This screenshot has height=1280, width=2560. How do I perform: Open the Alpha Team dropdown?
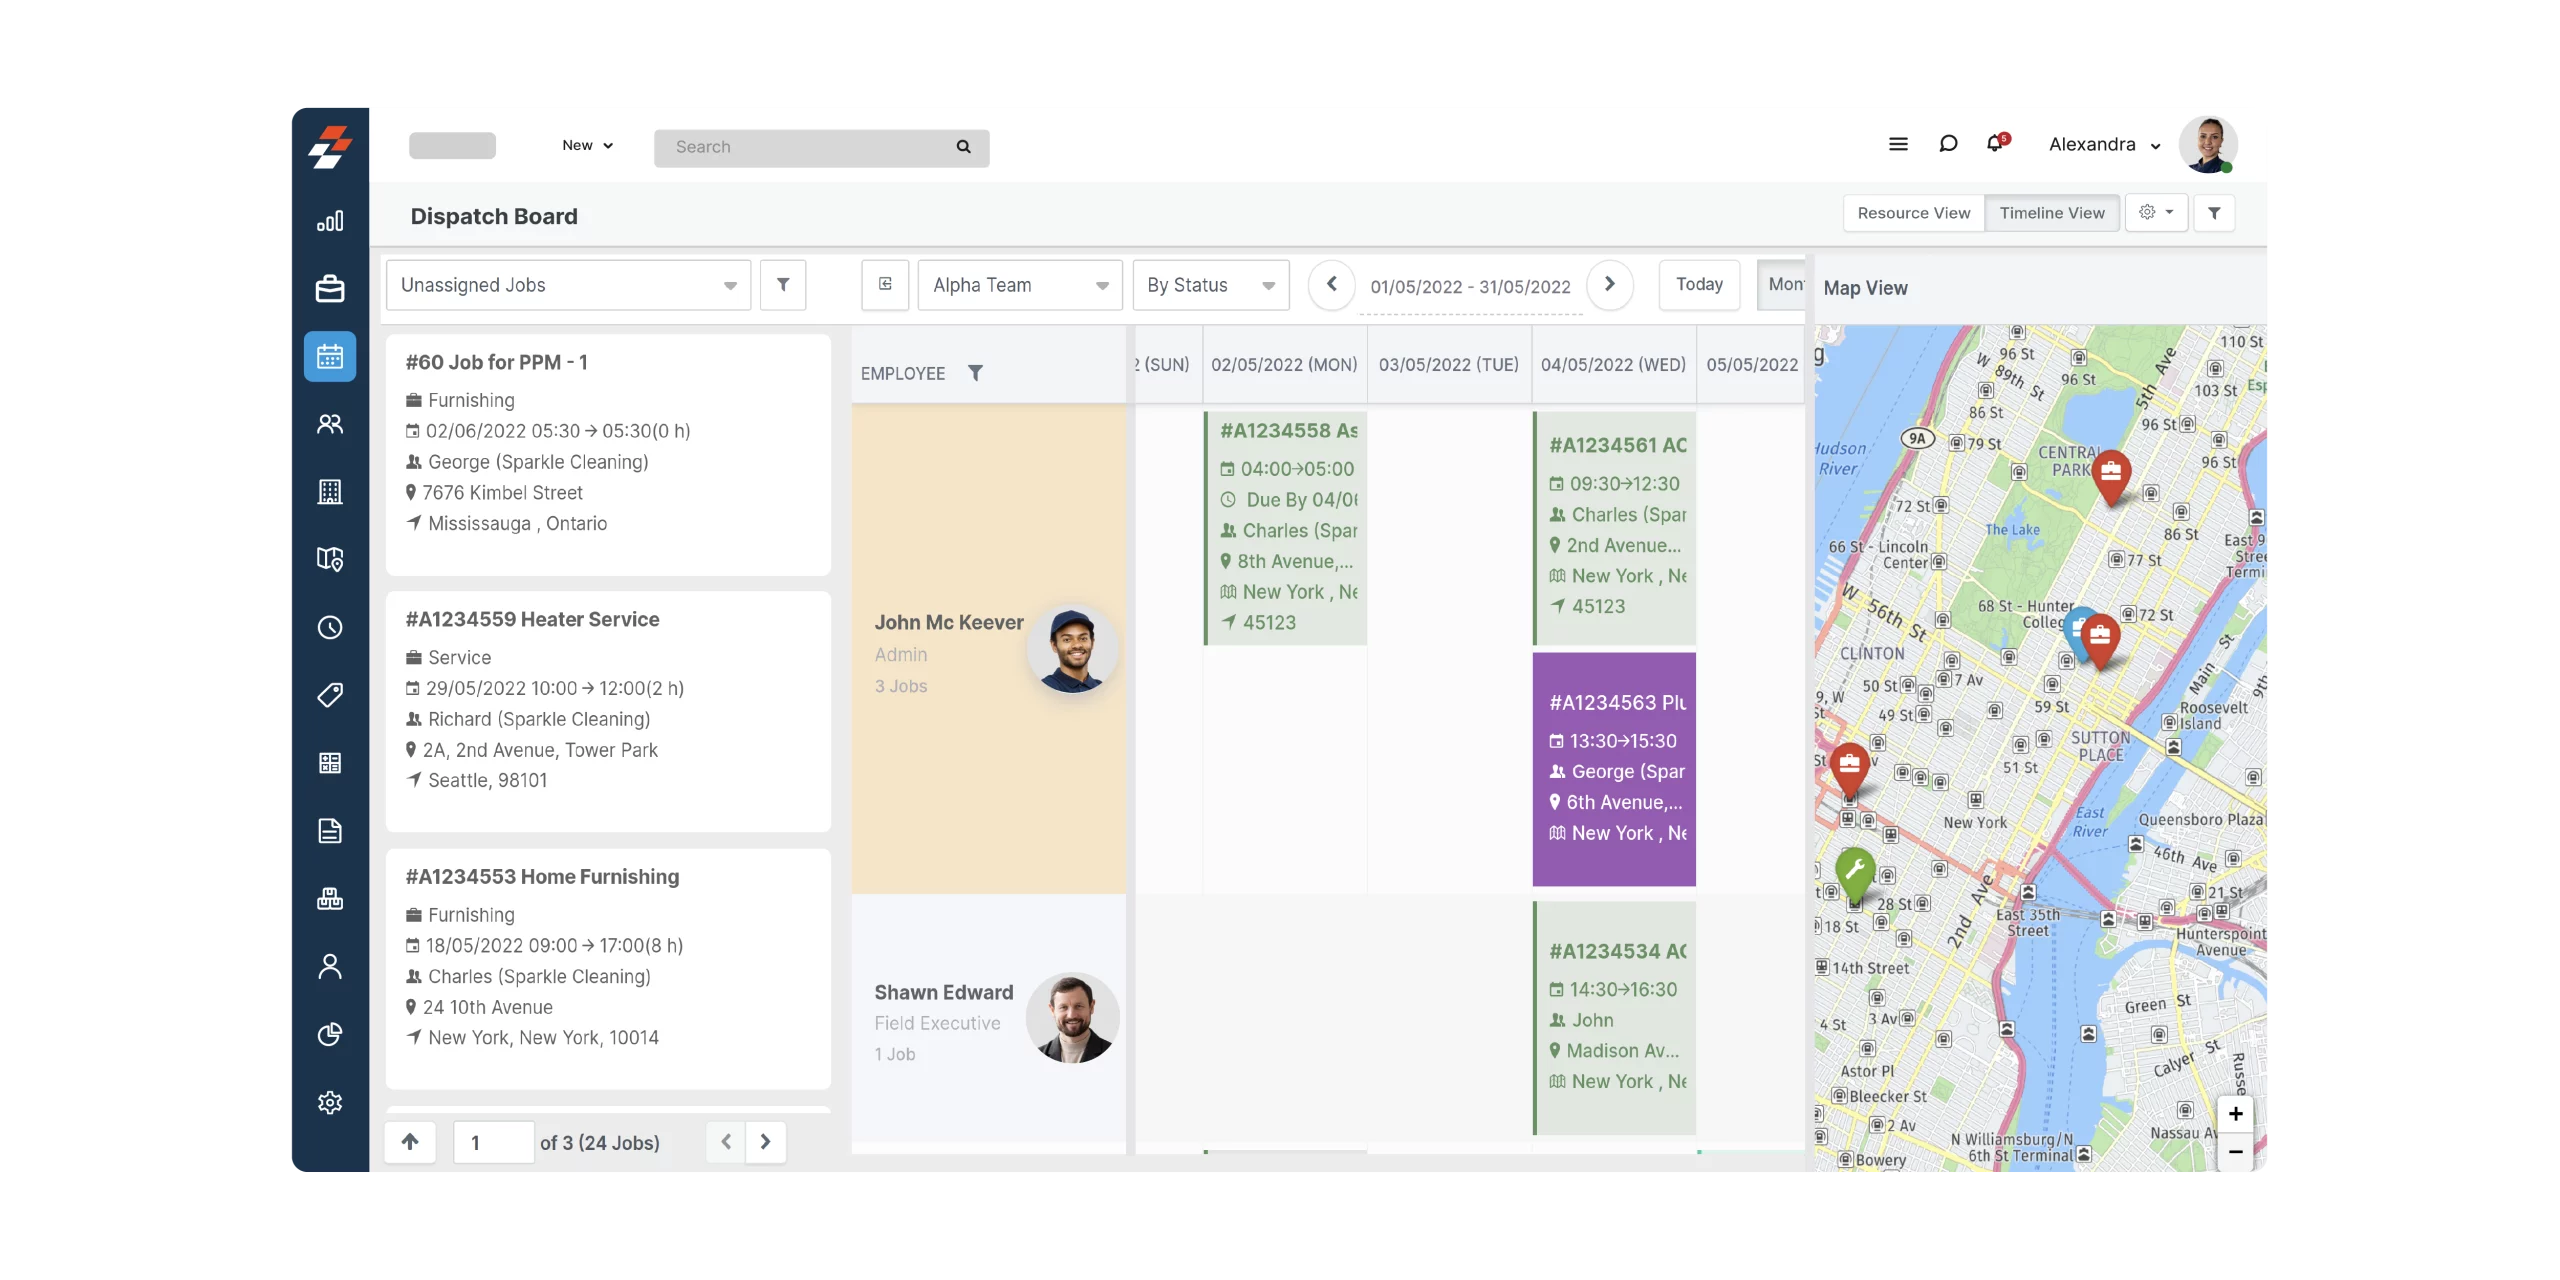[x=1019, y=285]
